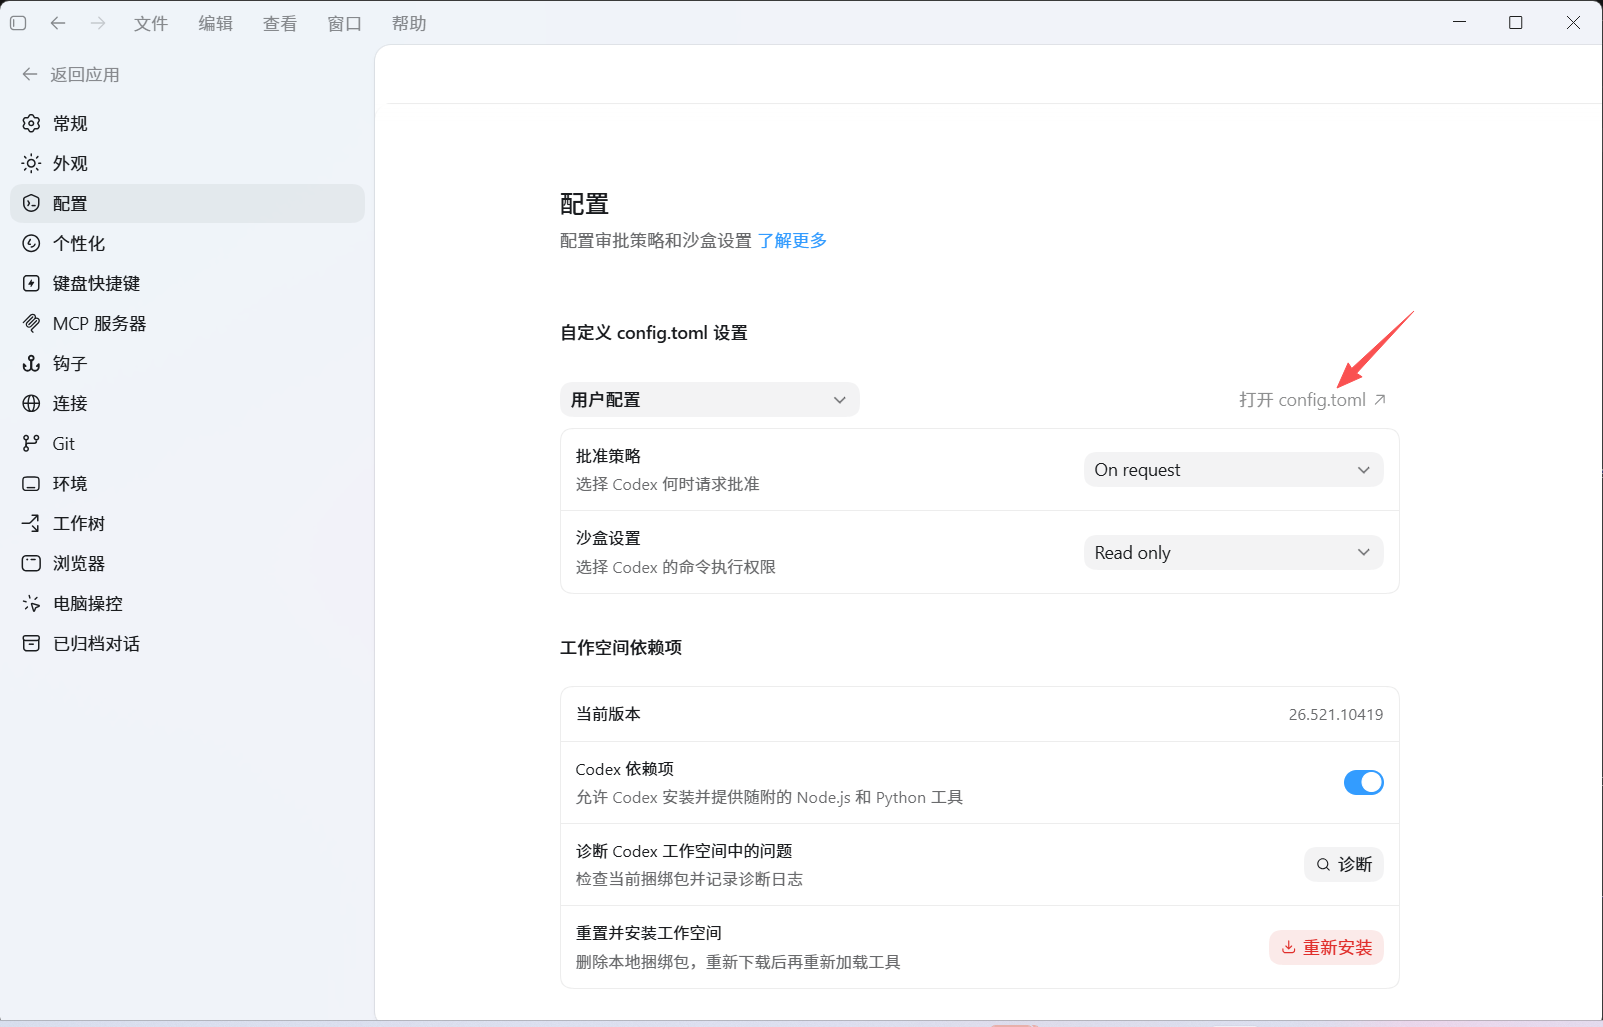This screenshot has height=1027, width=1603.
Task: Open the 文件 menu
Action: [151, 23]
